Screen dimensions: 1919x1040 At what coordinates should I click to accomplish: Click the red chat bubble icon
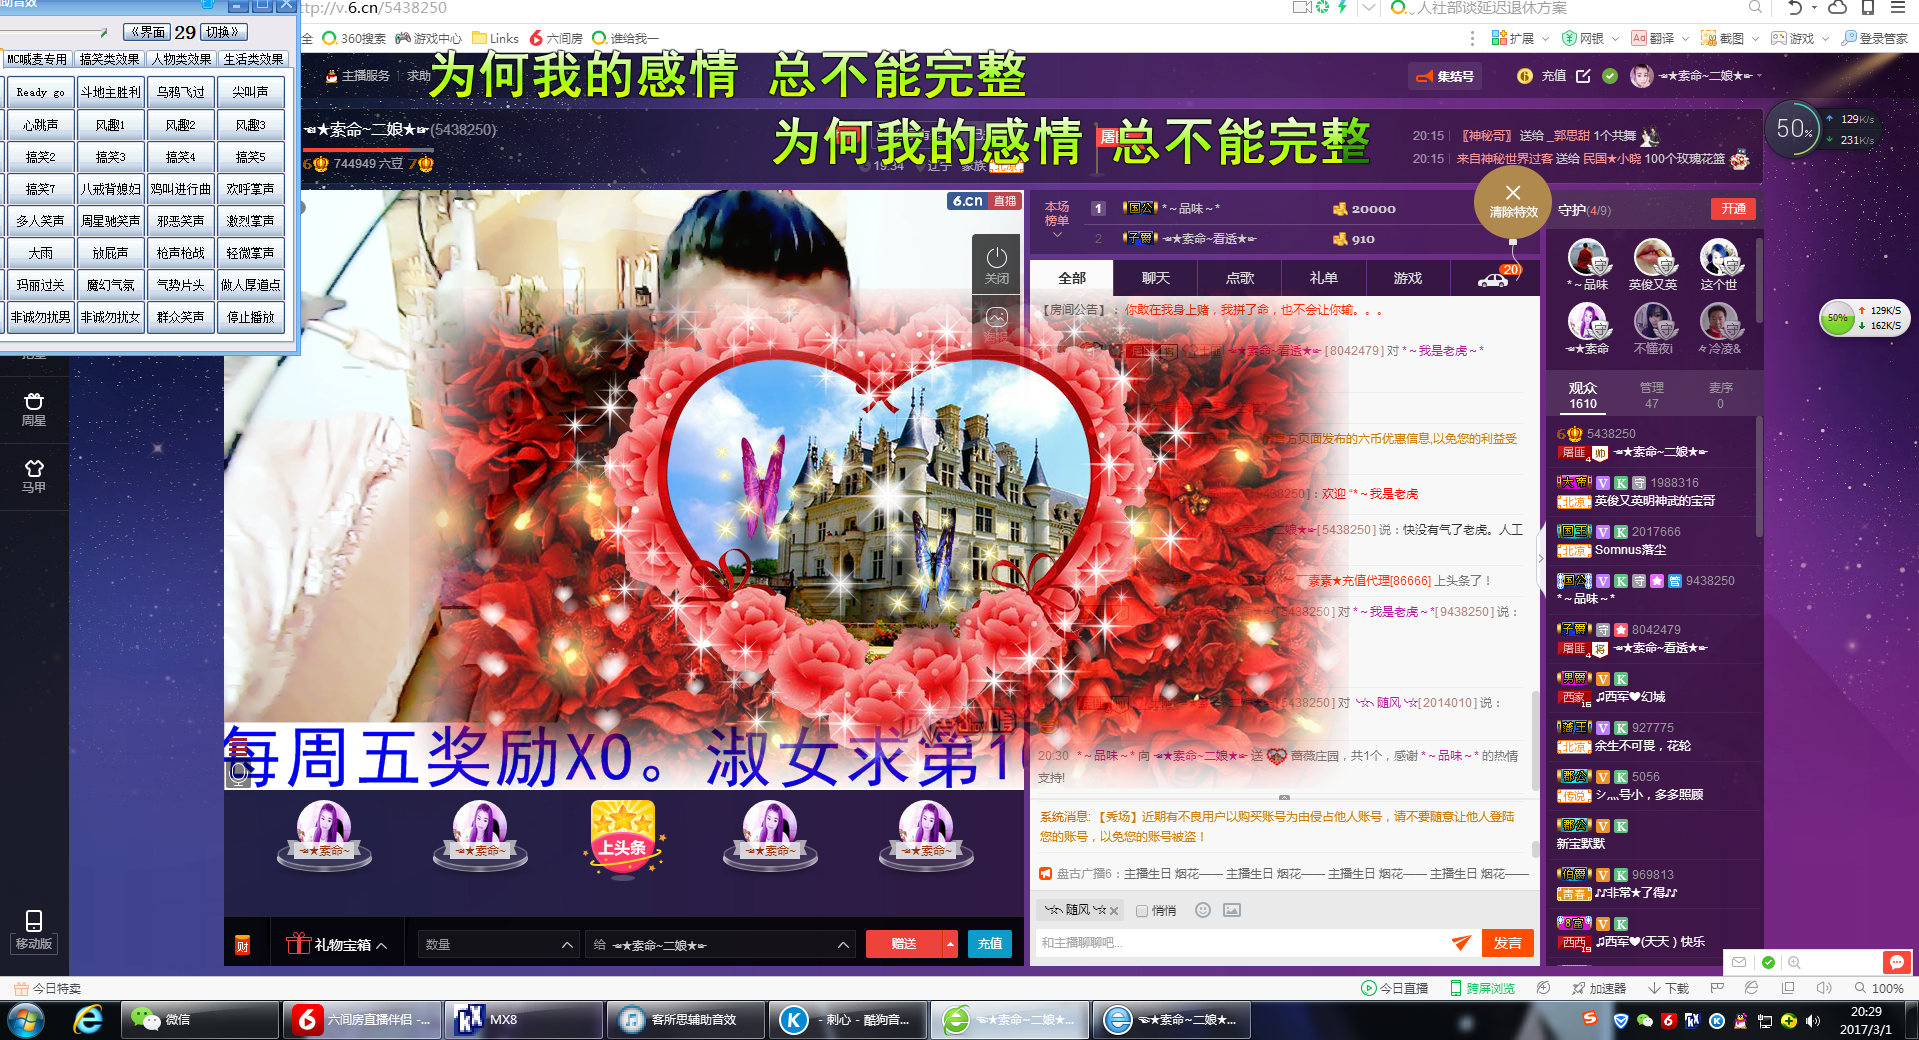(1896, 962)
